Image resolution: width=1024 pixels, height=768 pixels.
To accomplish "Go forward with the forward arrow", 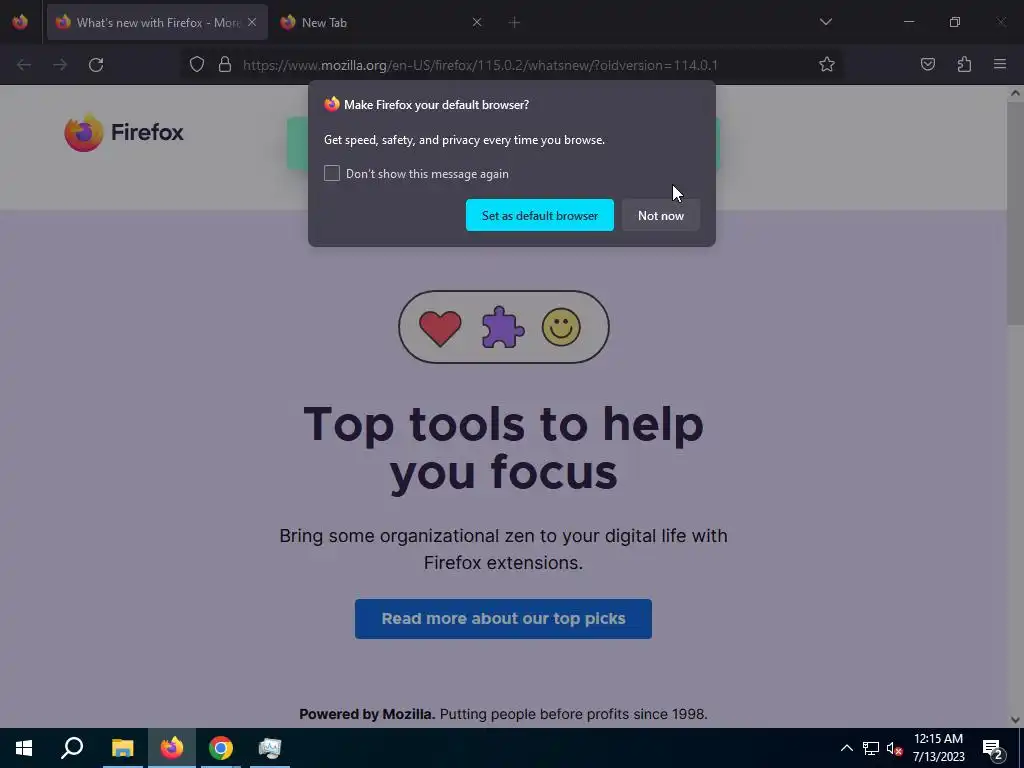I will 60,65.
